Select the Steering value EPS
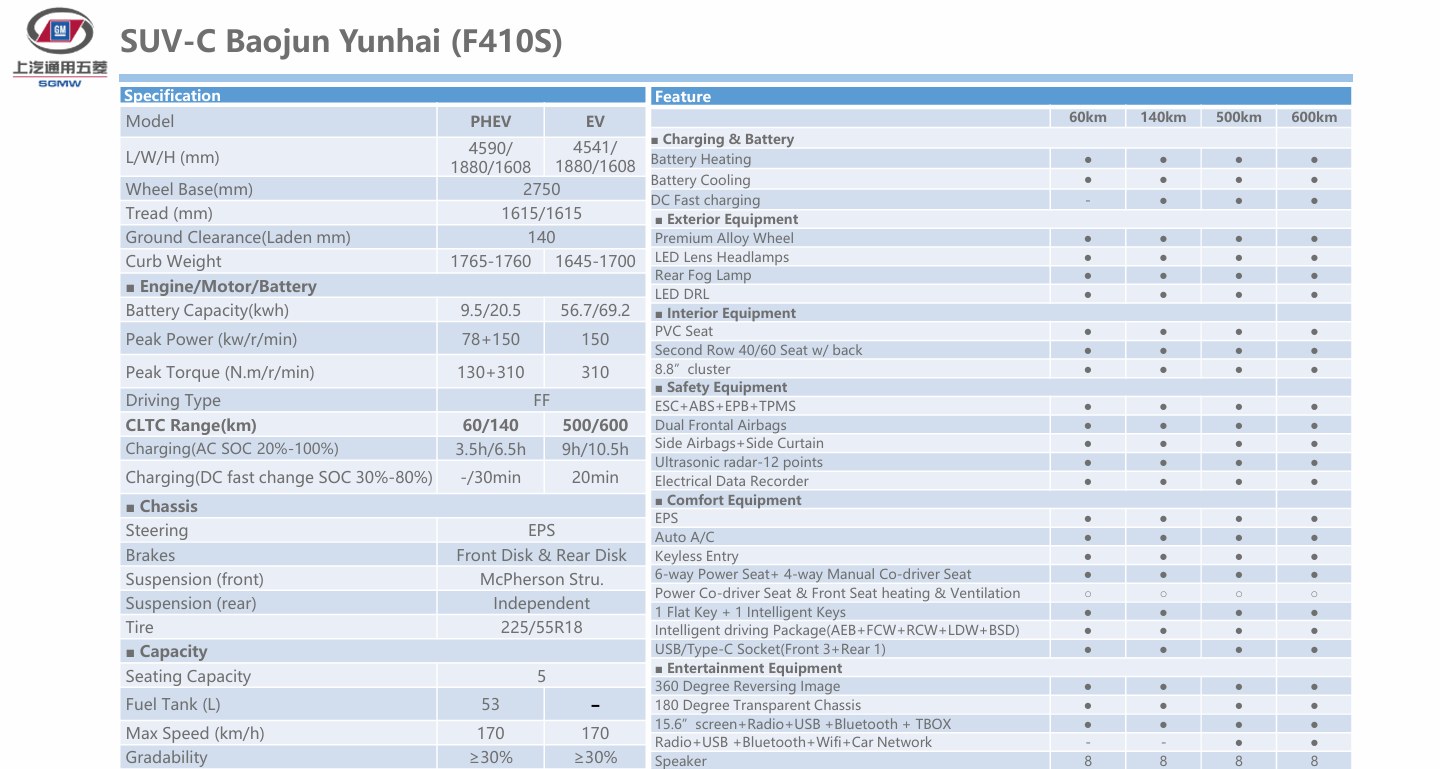1440x769 pixels. point(541,530)
